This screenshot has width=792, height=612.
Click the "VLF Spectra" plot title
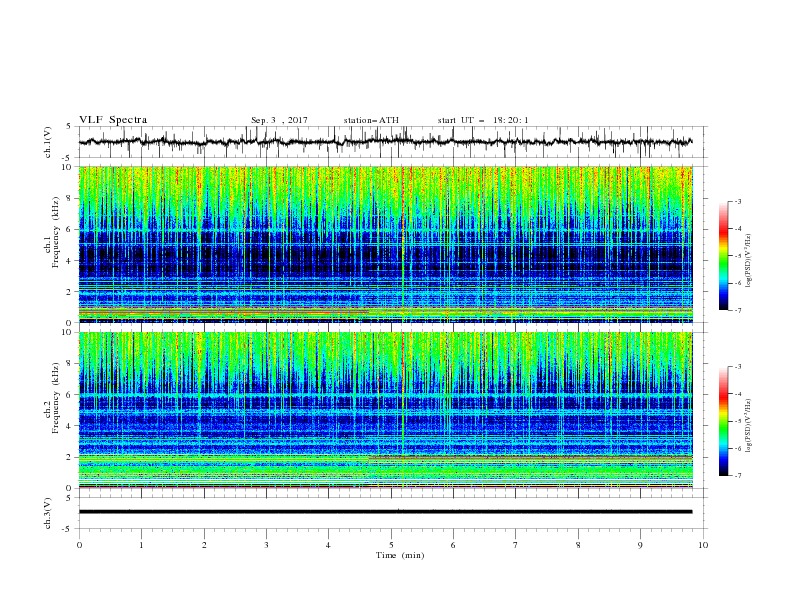[113, 120]
